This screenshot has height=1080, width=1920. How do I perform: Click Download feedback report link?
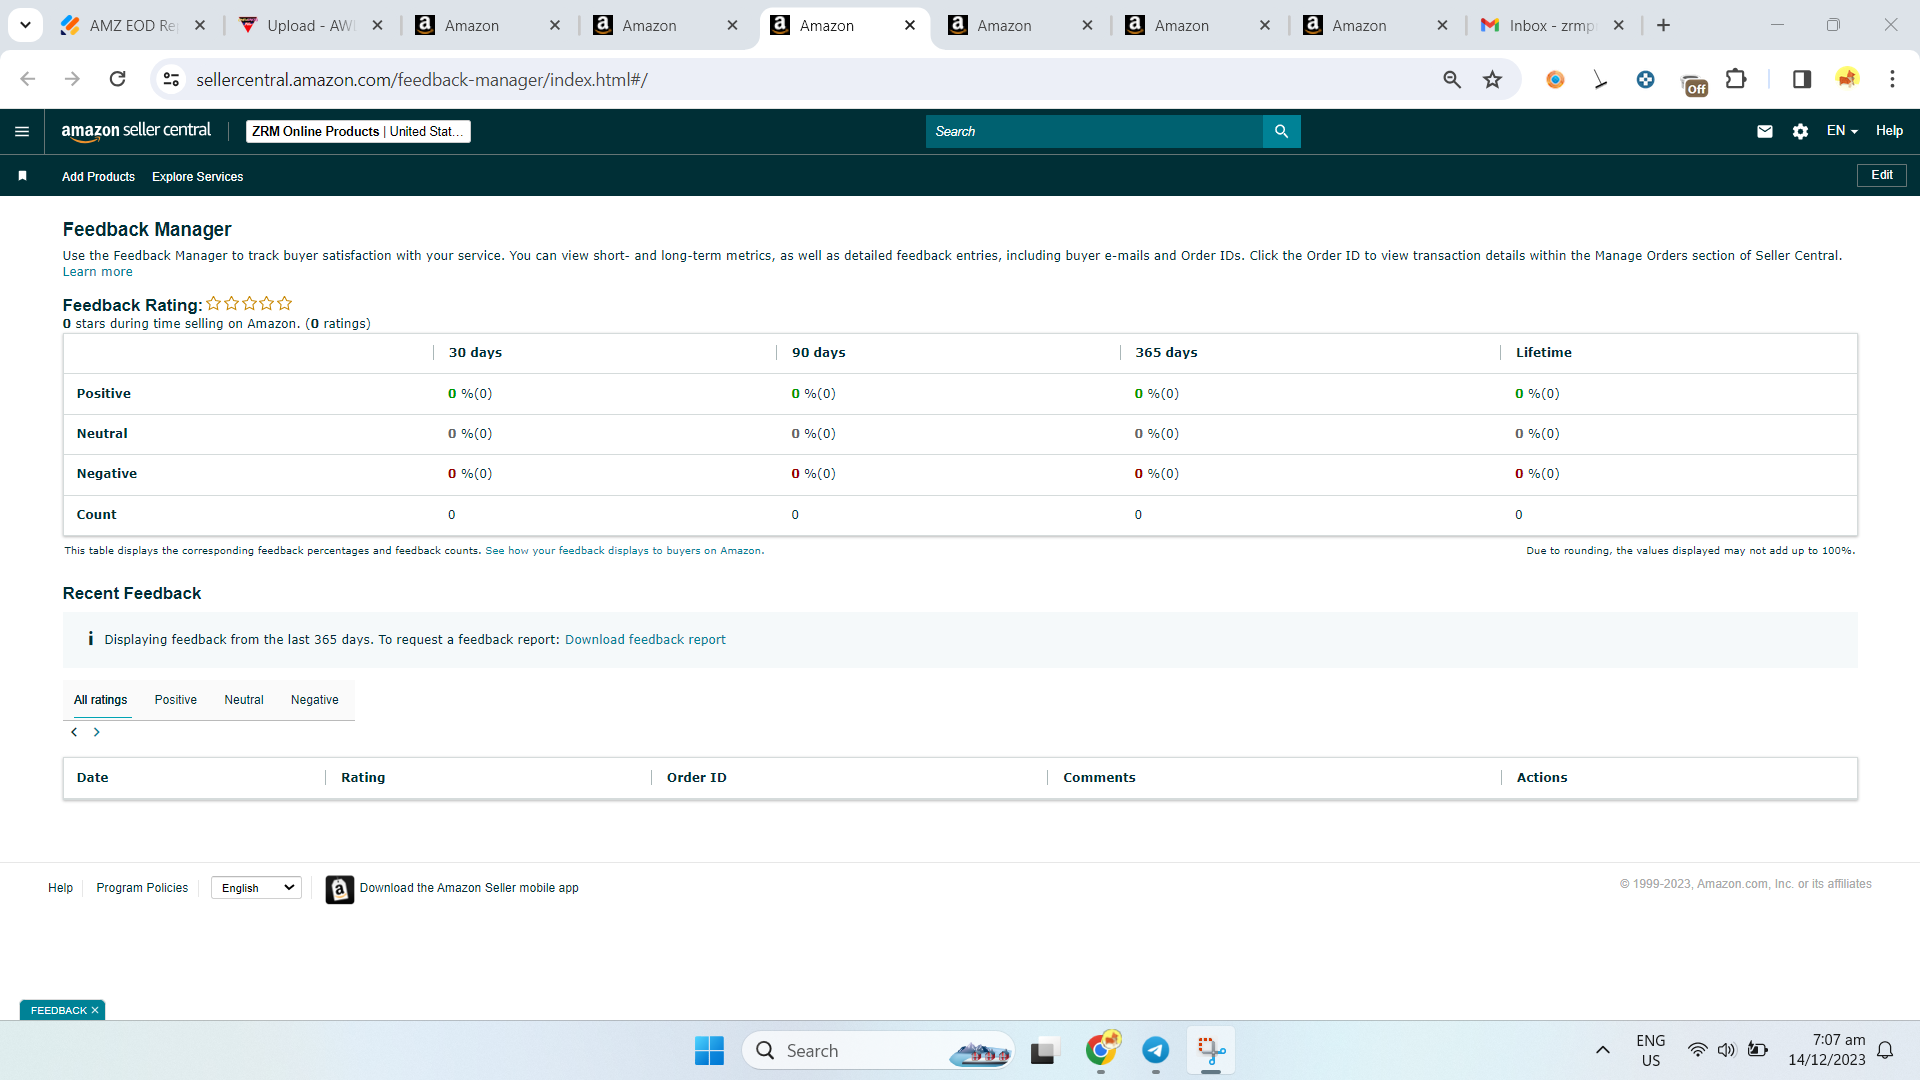click(645, 640)
